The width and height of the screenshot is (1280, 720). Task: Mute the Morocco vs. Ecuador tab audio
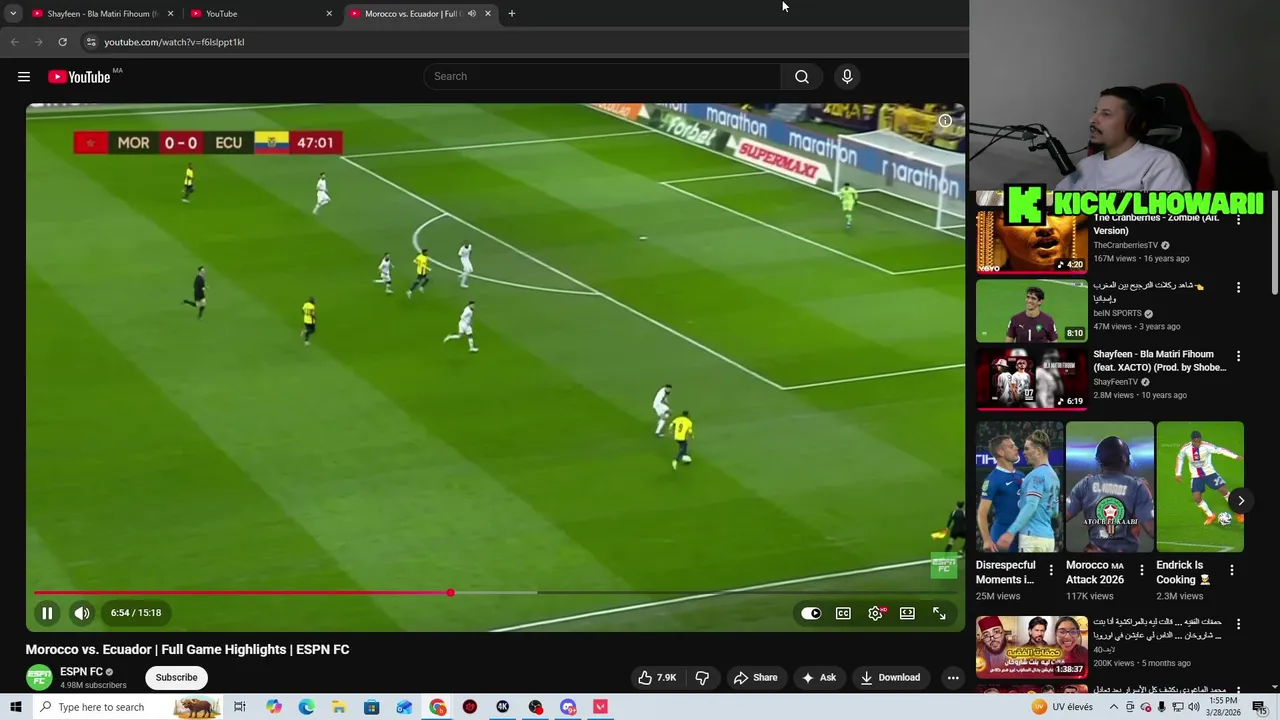pyautogui.click(x=471, y=14)
